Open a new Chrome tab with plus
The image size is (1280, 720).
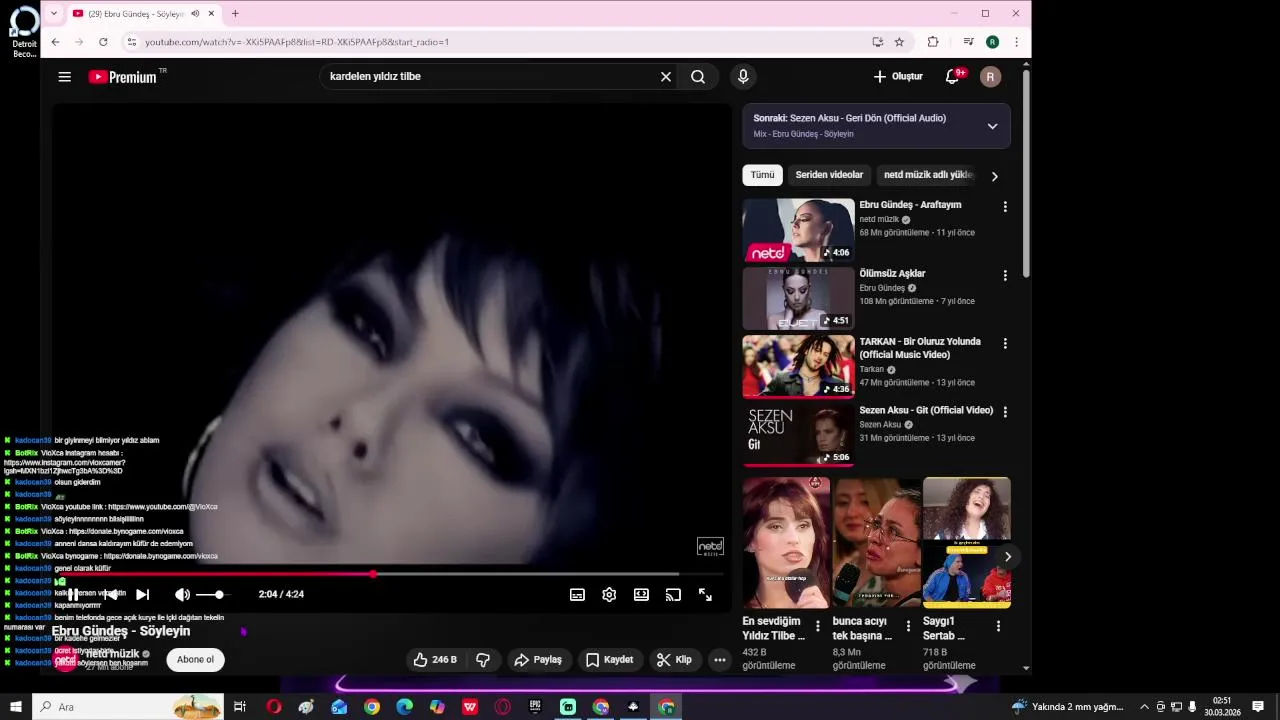[x=235, y=14]
